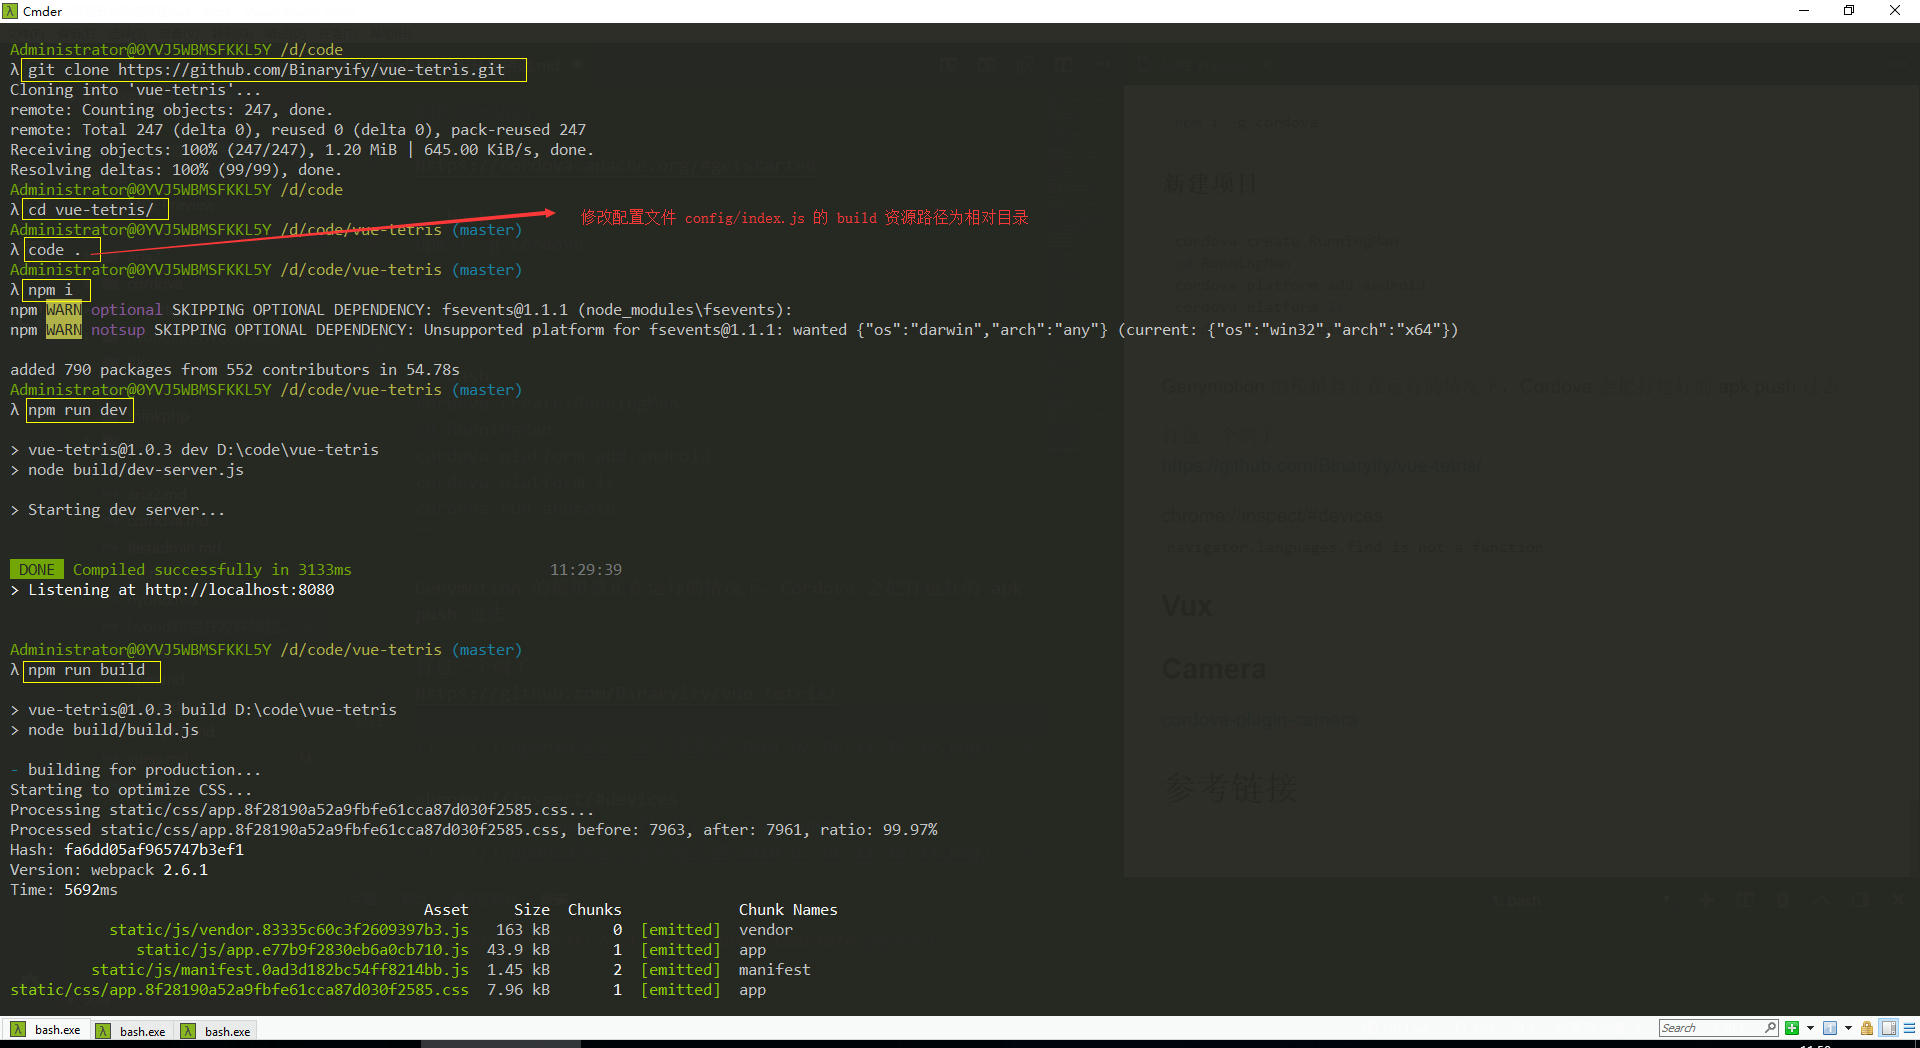Click 'Starting dev server...' line
The height and width of the screenshot is (1048, 1920).
118,510
